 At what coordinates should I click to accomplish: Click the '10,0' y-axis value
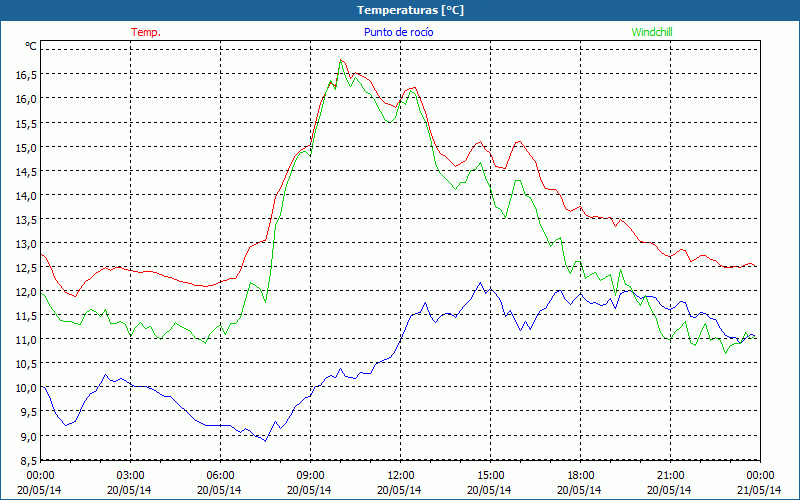click(x=26, y=388)
